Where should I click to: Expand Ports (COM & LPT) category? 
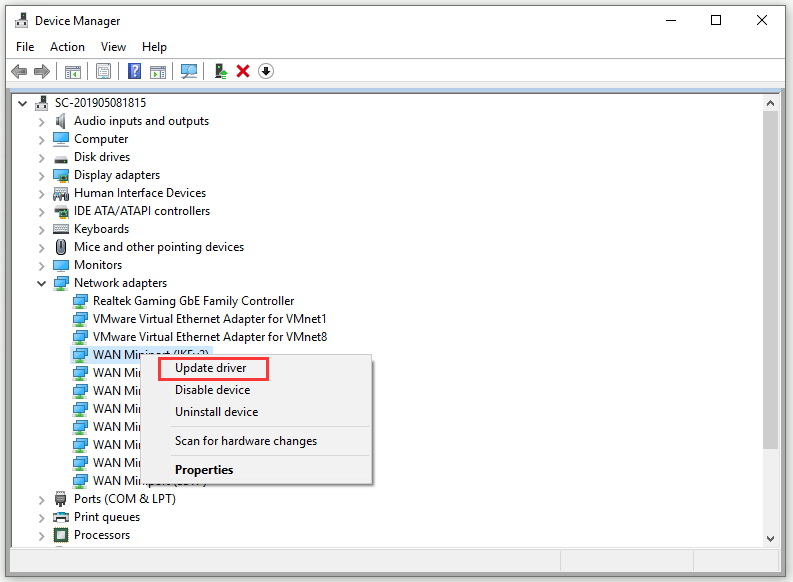[42, 499]
